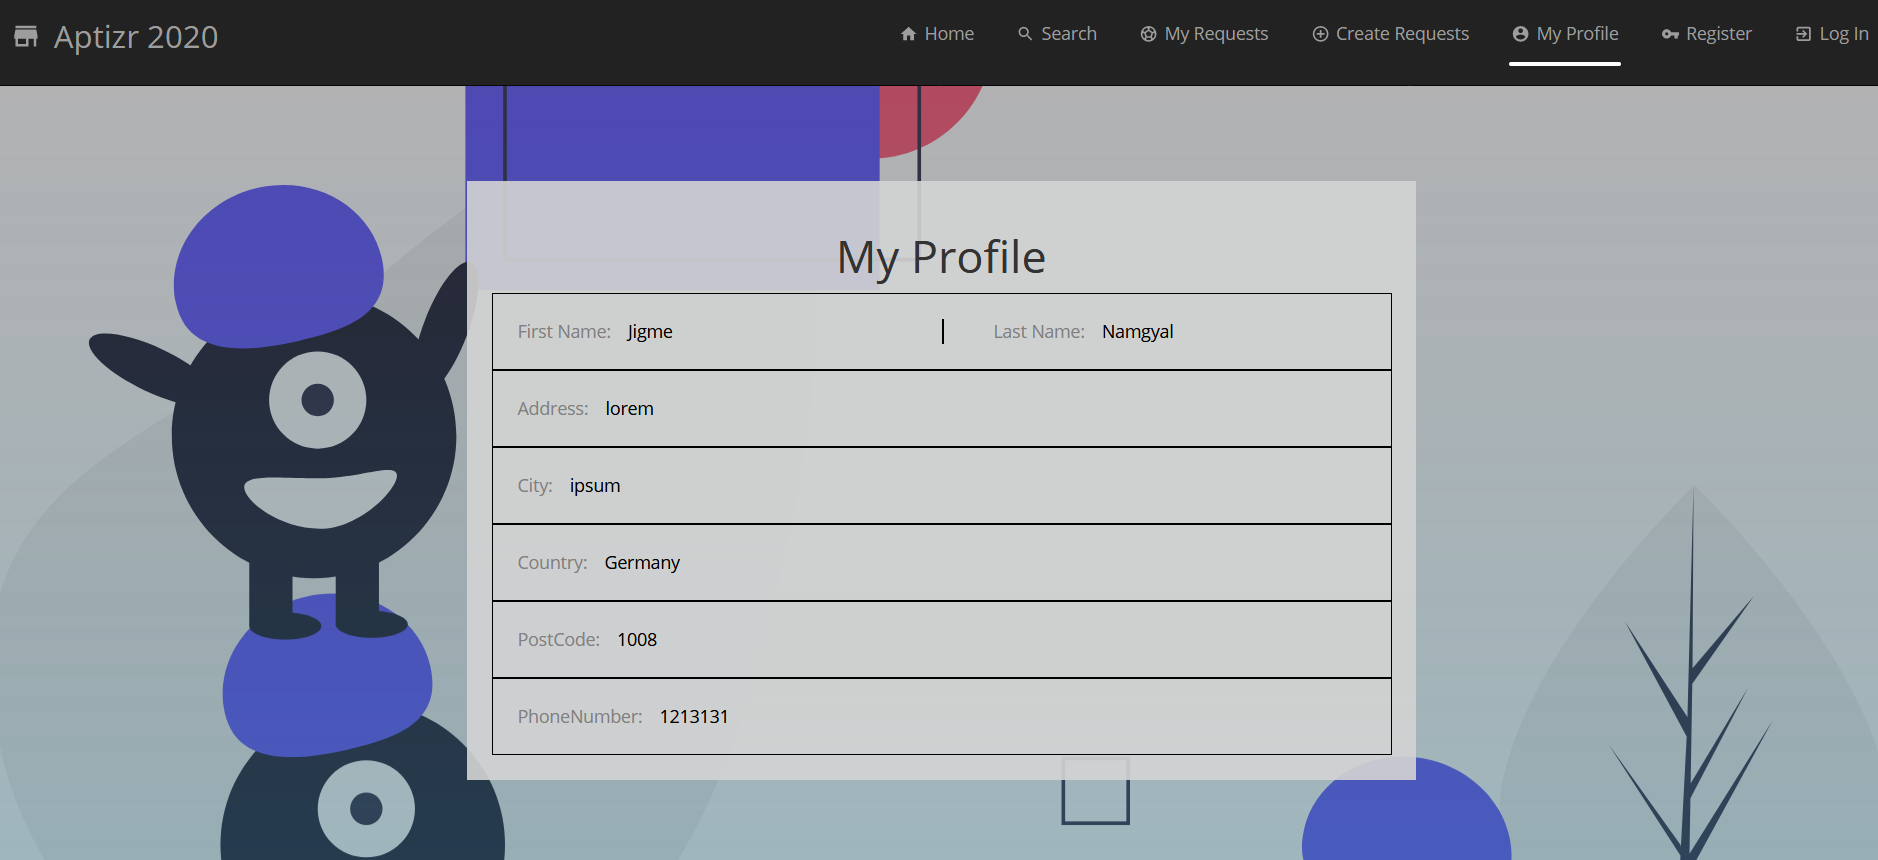
Task: Click the Create Requests plus-circle icon
Action: point(1320,34)
